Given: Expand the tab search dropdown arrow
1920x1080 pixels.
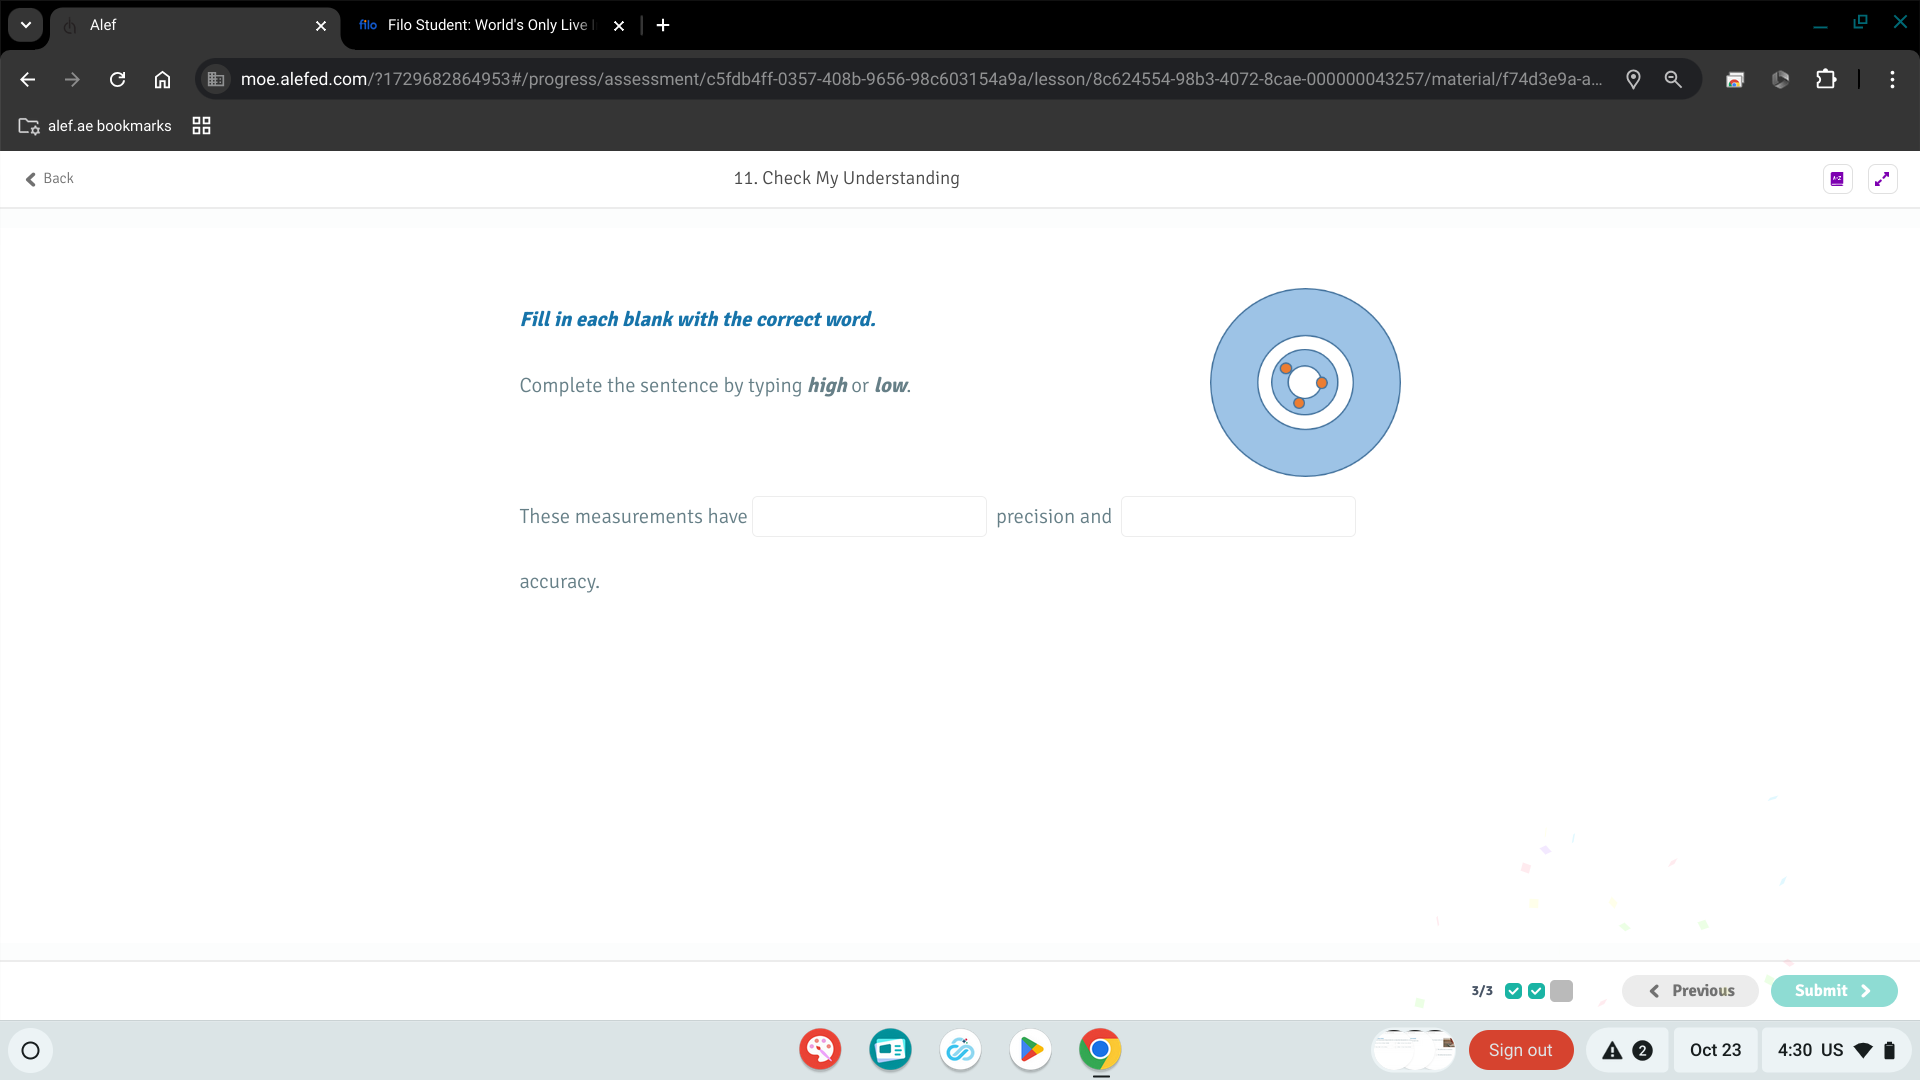Looking at the screenshot, I should click(x=26, y=25).
